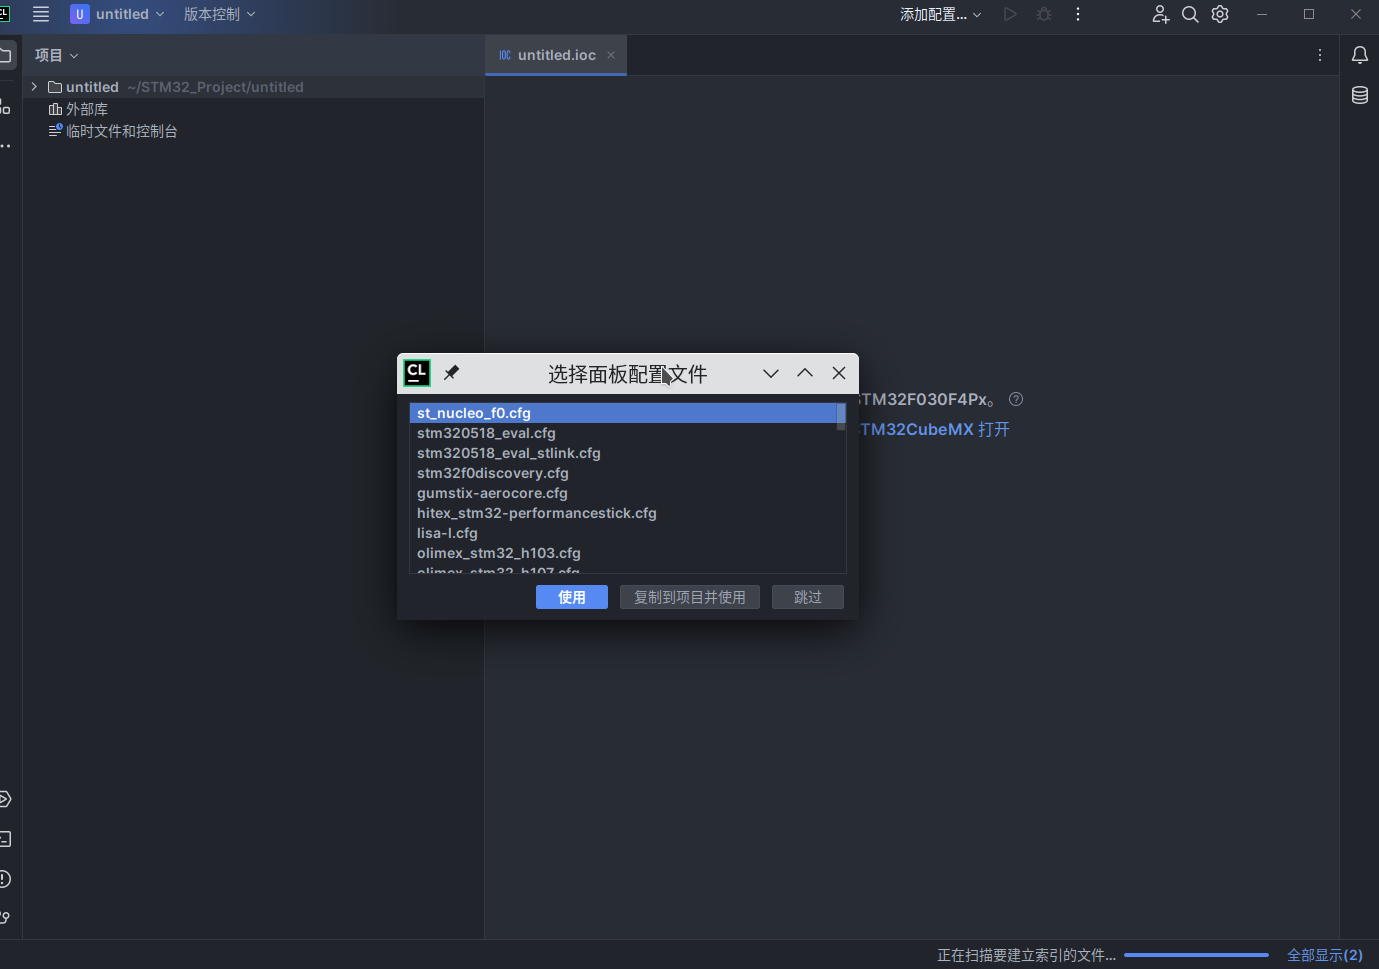
Task: Open the more actions menu beside Debug
Action: [1078, 14]
